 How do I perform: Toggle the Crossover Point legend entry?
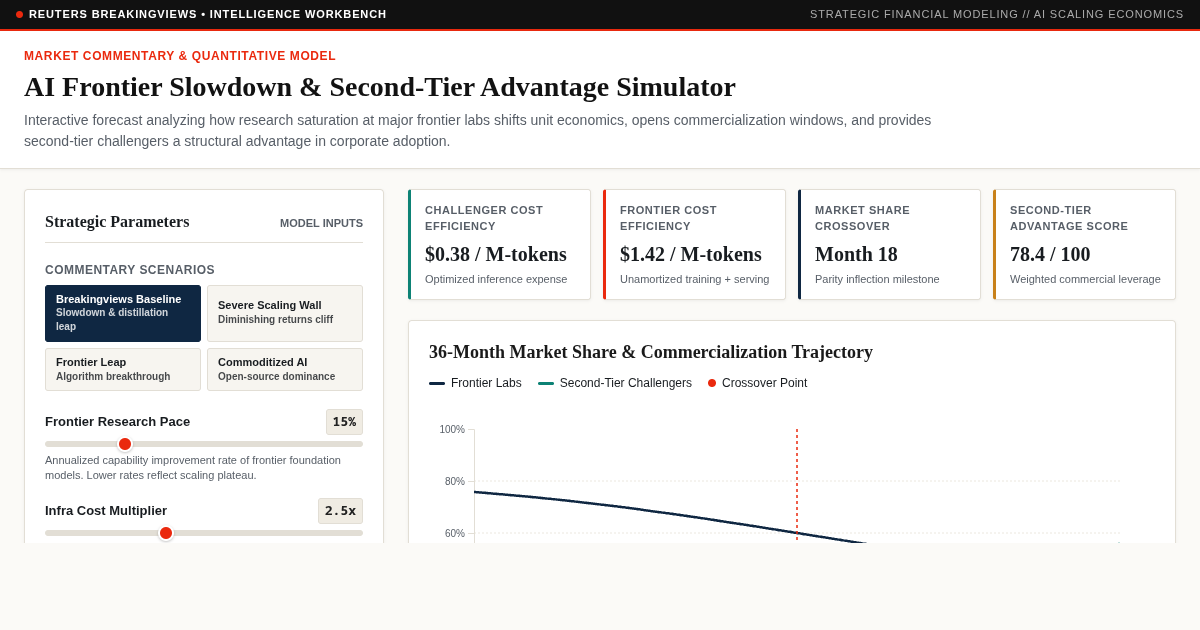coord(757,383)
